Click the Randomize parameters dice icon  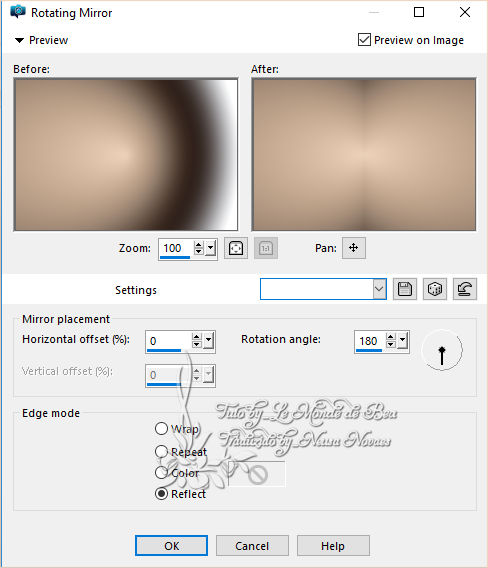click(x=435, y=289)
